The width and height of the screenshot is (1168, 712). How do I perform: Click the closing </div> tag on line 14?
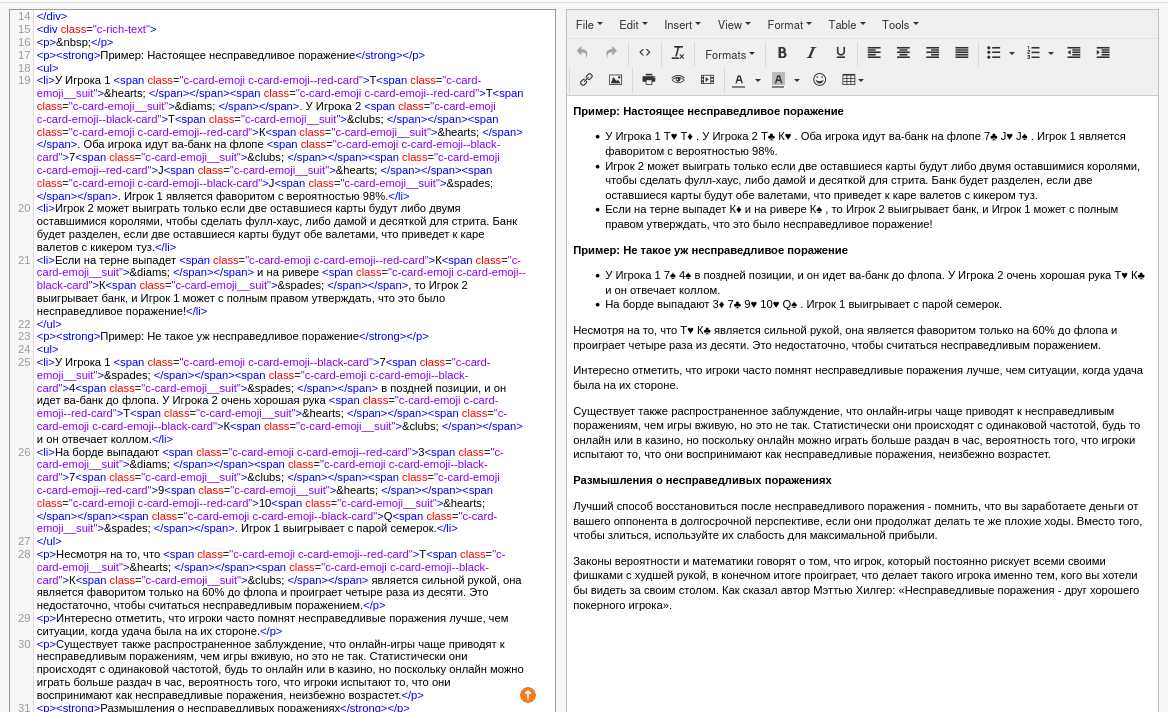[51, 16]
